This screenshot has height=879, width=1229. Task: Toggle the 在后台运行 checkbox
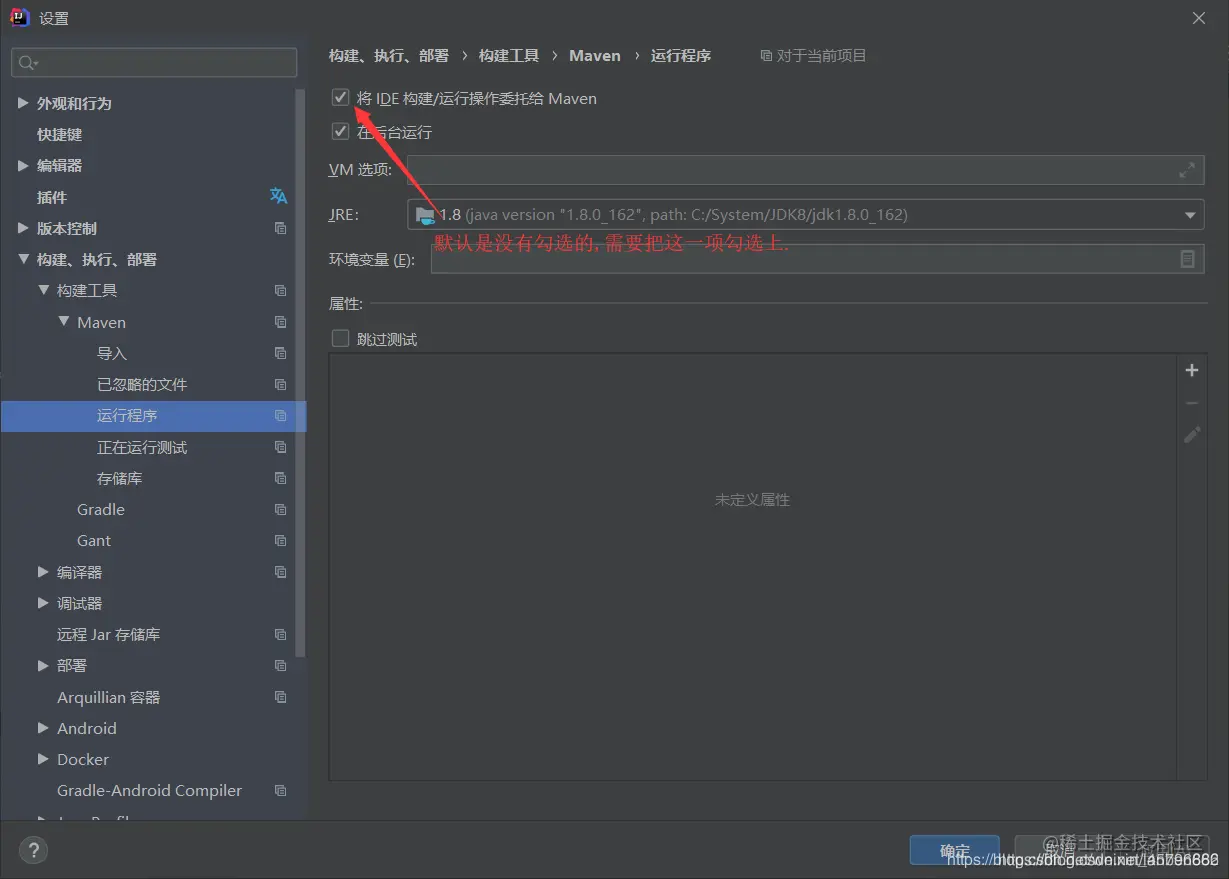(x=340, y=132)
